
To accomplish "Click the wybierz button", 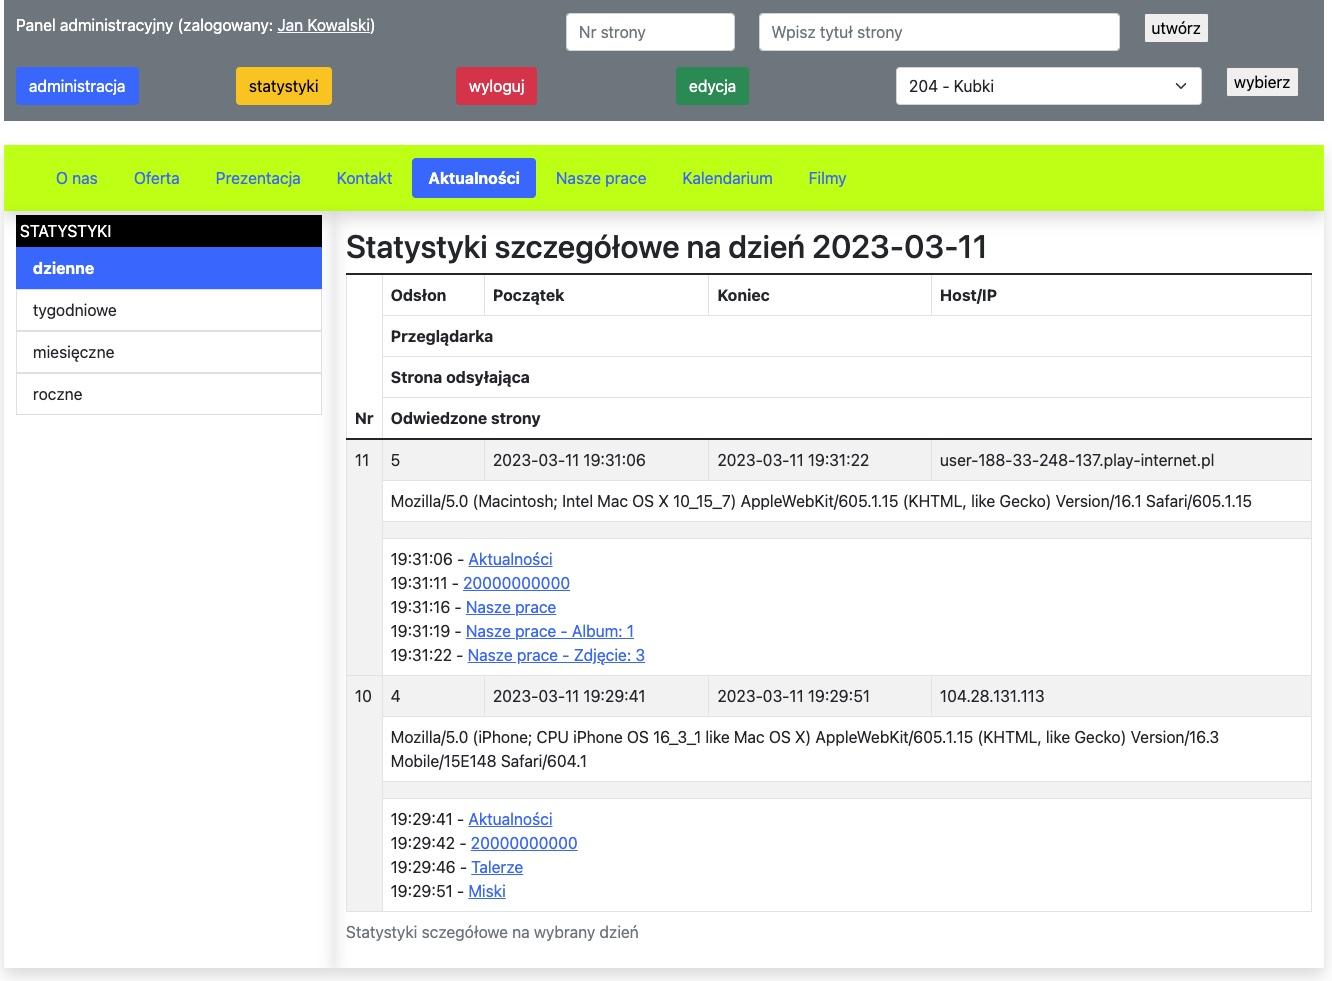I will 1261,82.
